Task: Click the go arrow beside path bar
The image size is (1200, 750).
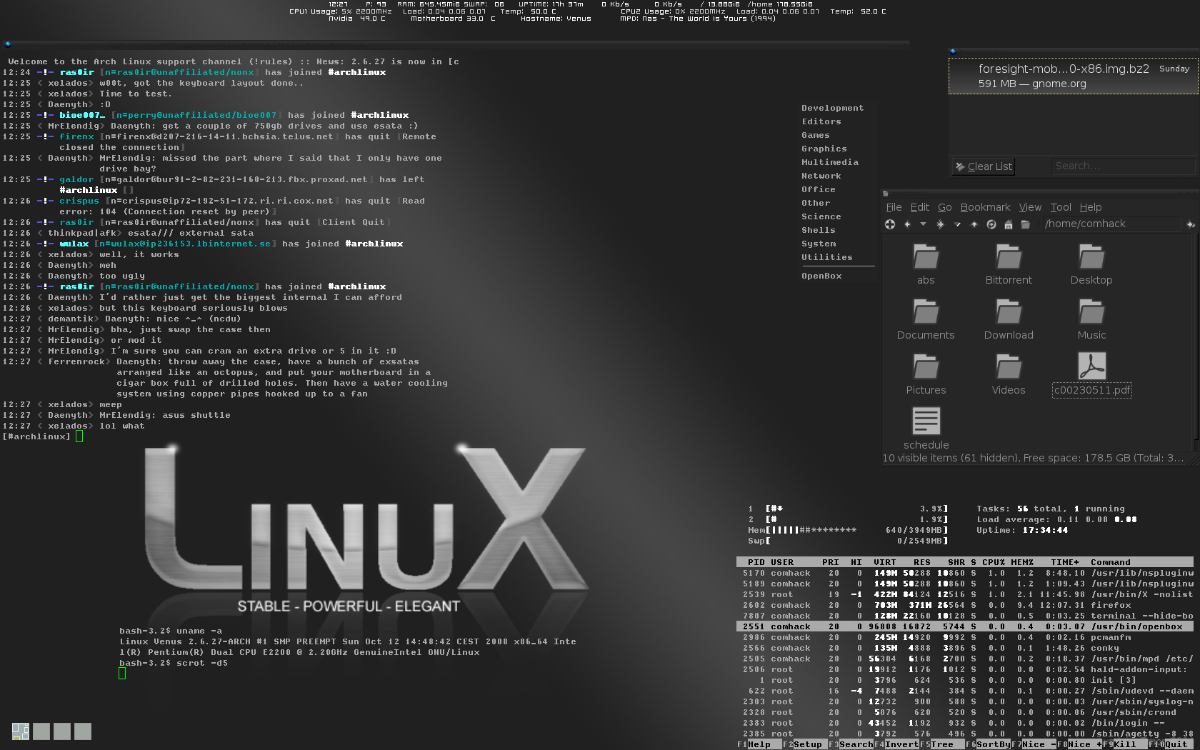Action: click(1190, 224)
